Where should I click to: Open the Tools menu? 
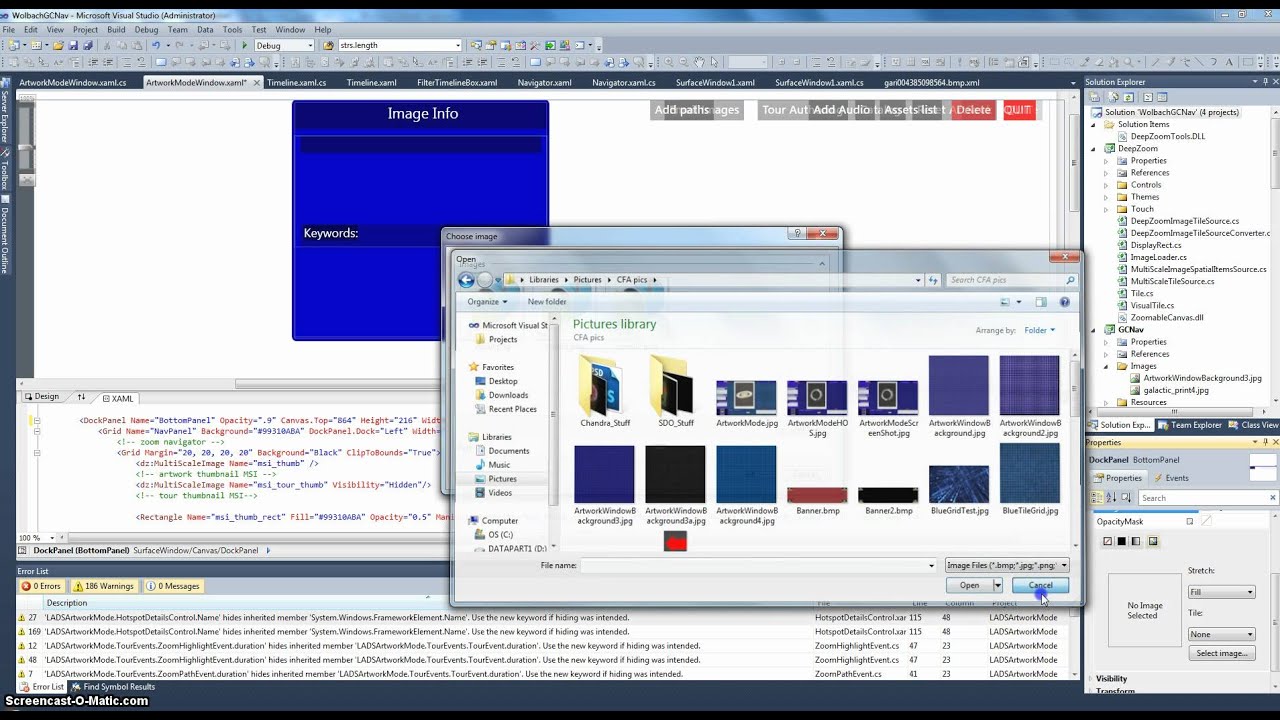(232, 30)
